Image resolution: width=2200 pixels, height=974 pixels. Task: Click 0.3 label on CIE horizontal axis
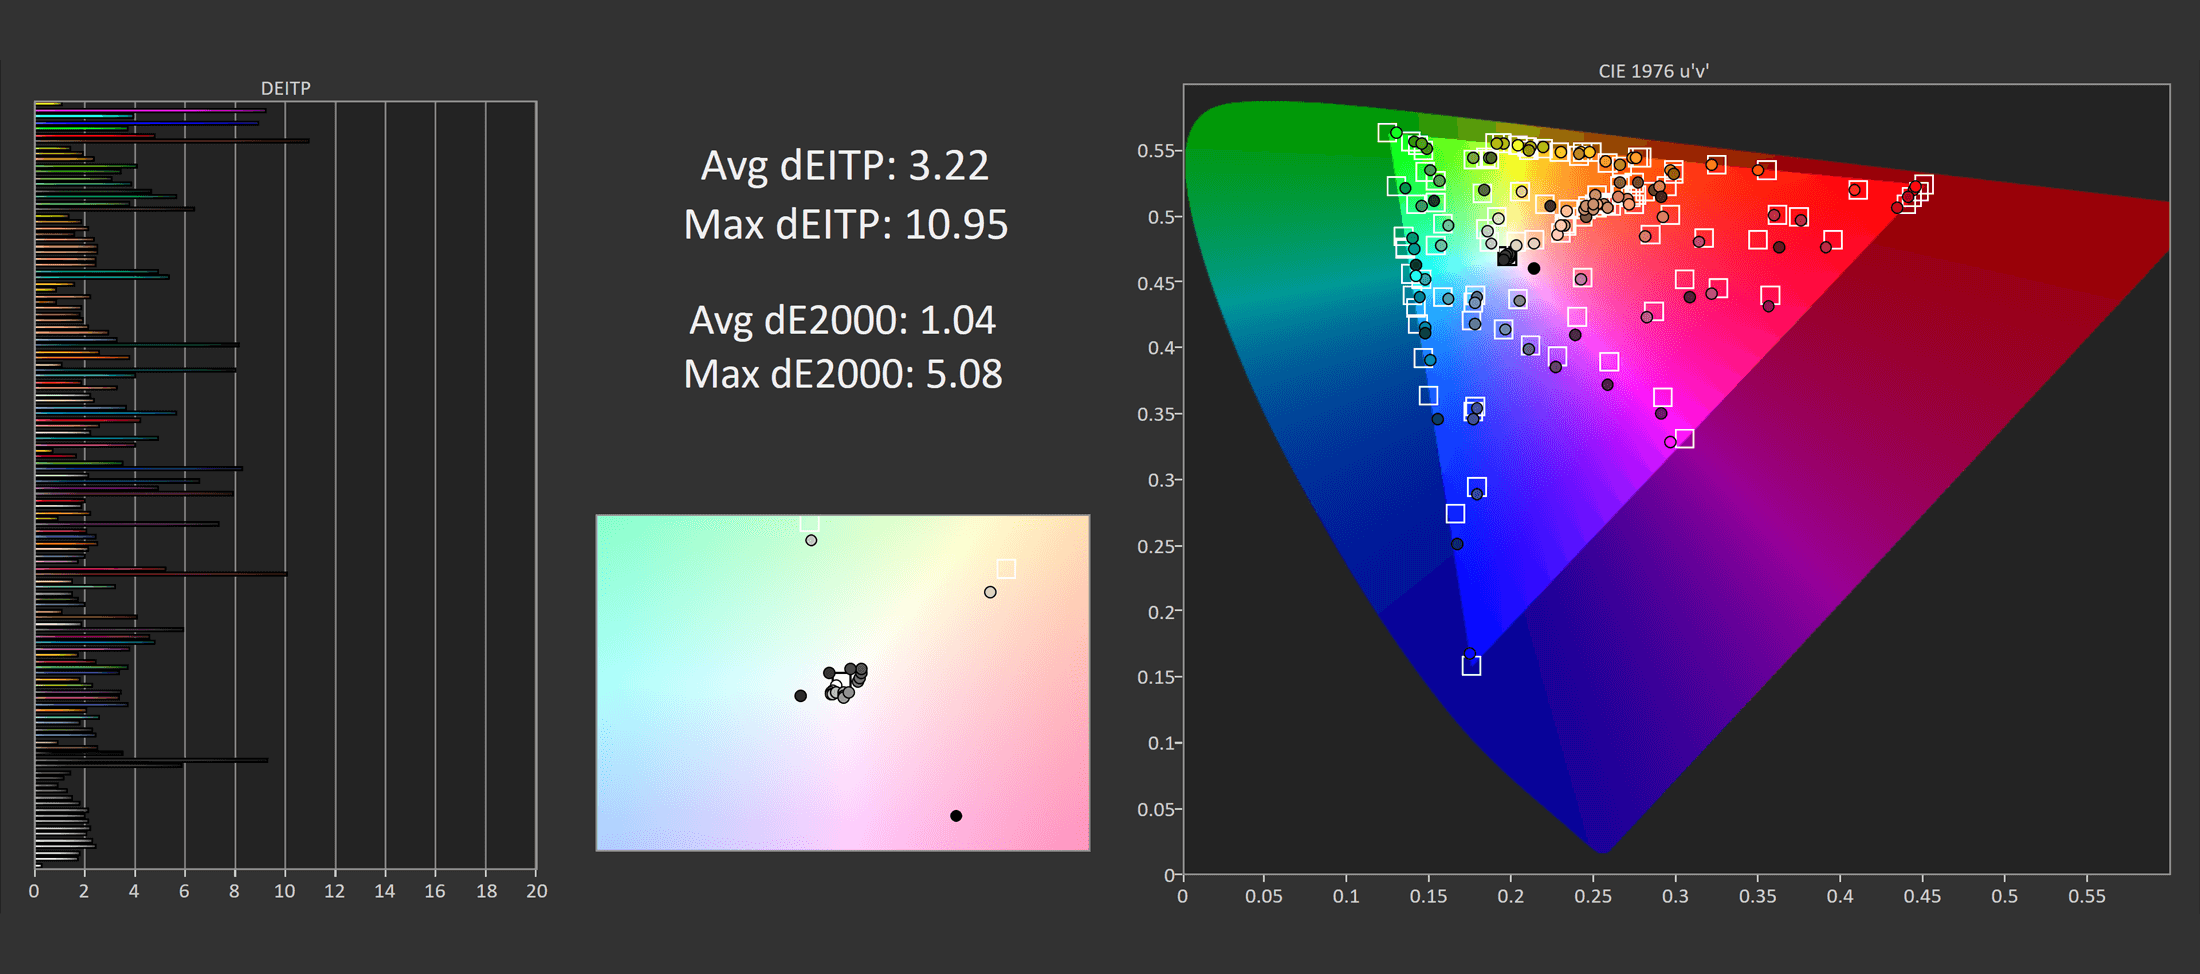(x=1675, y=897)
